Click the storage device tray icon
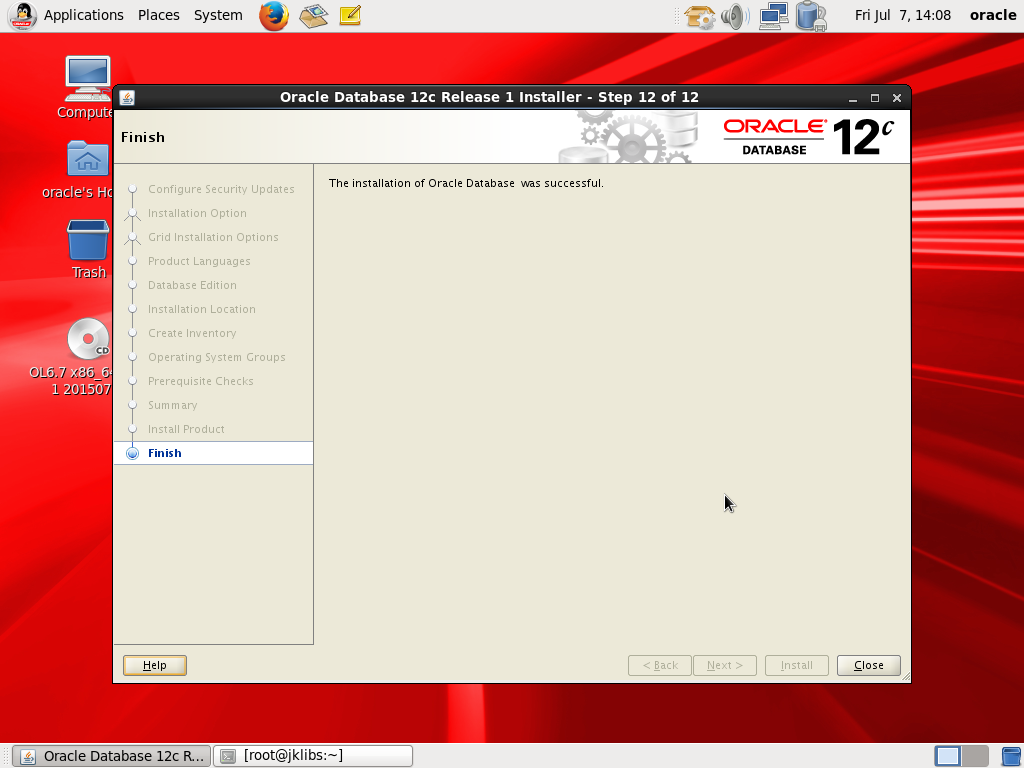This screenshot has height=768, width=1024. (811, 16)
